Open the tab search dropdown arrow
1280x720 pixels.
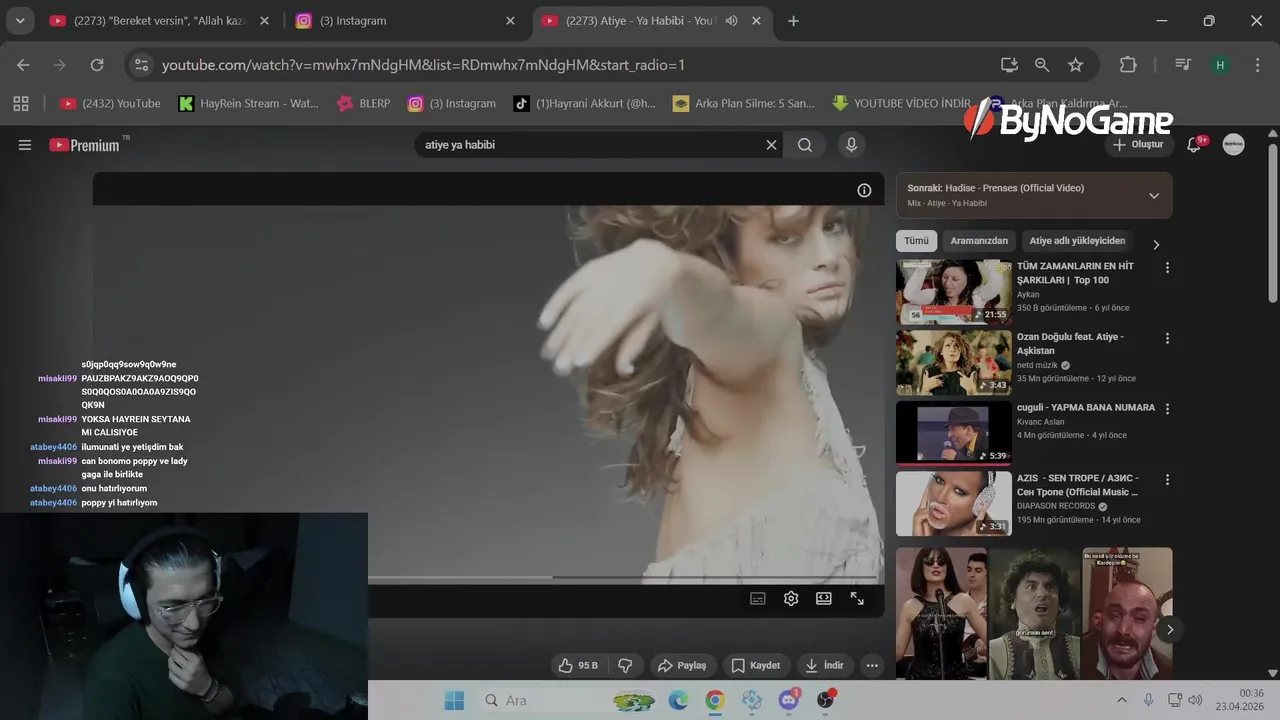point(20,21)
